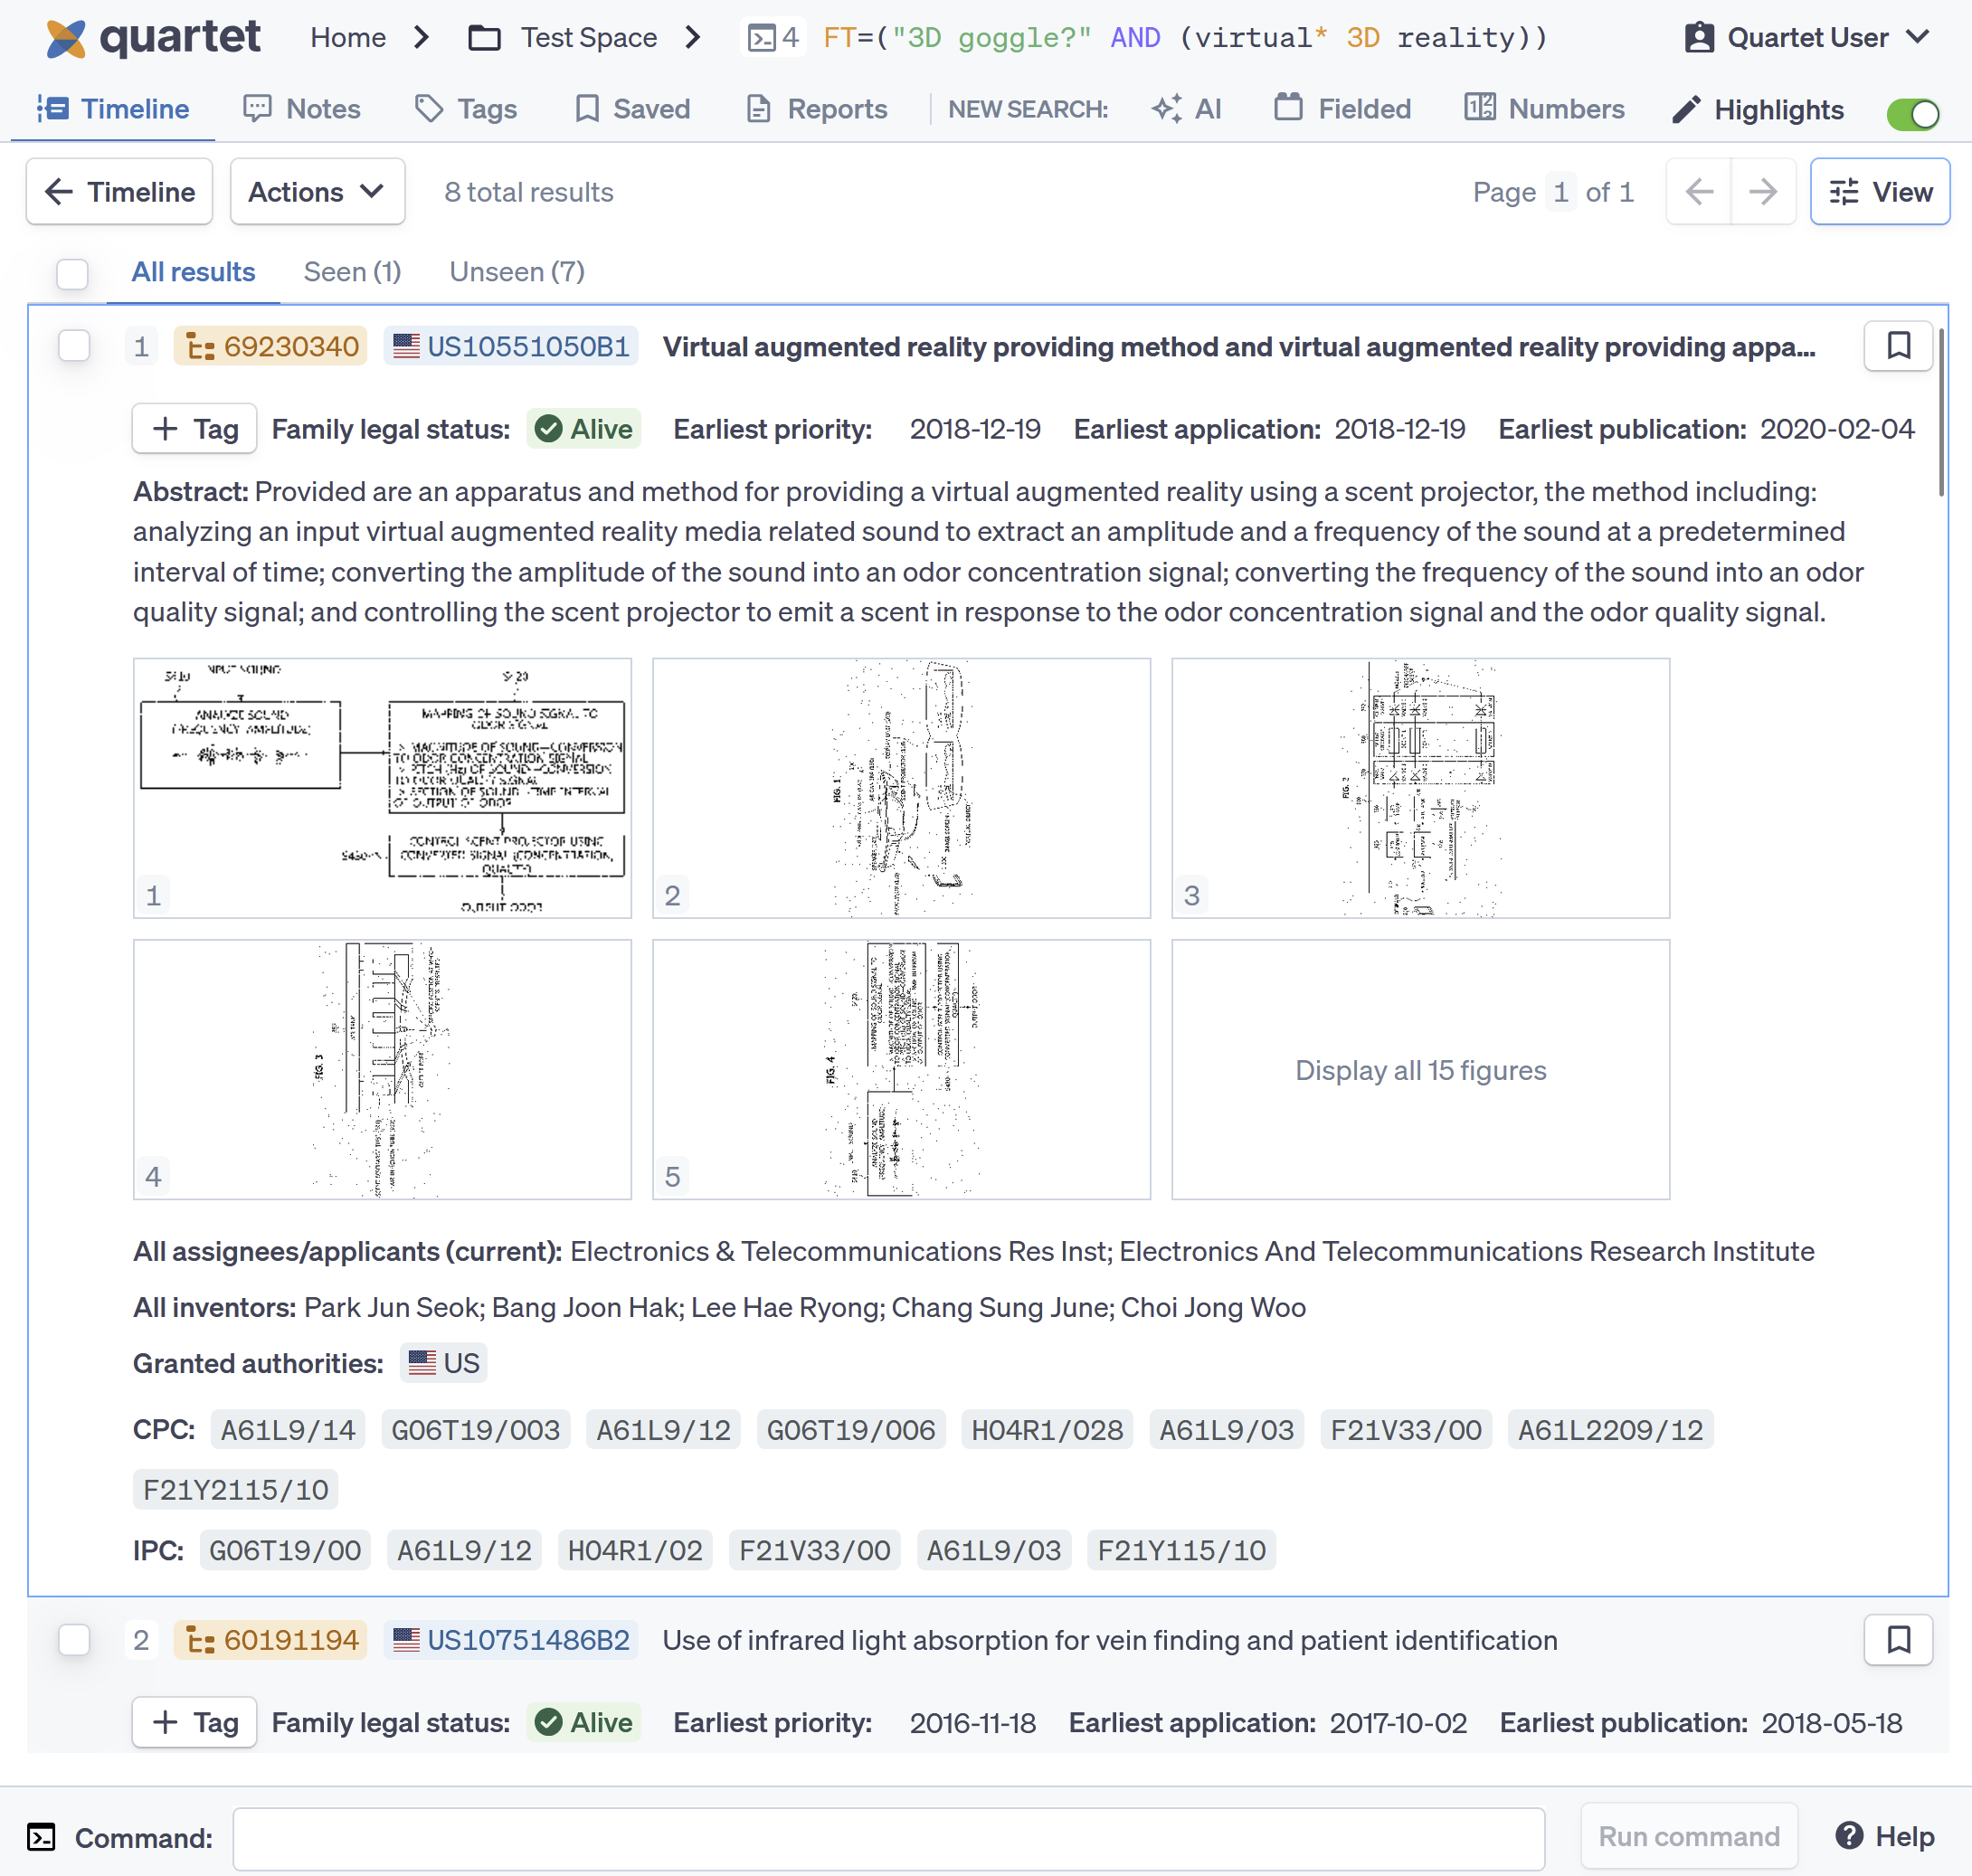Tick the checkbox for result 2
Screen dimensions: 1972x1876
74,1639
